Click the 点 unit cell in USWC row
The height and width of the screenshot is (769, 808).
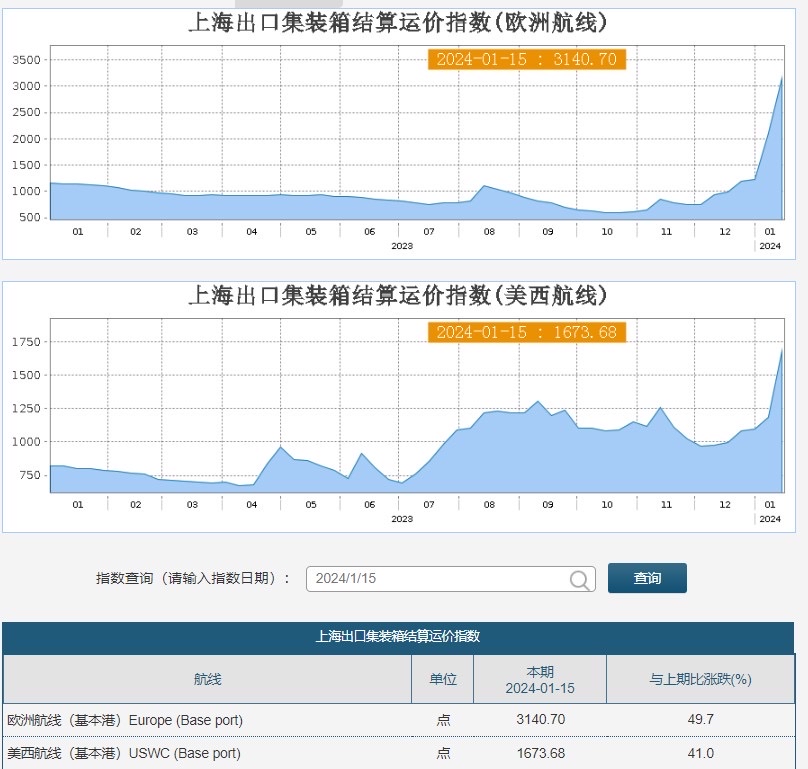click(x=443, y=753)
